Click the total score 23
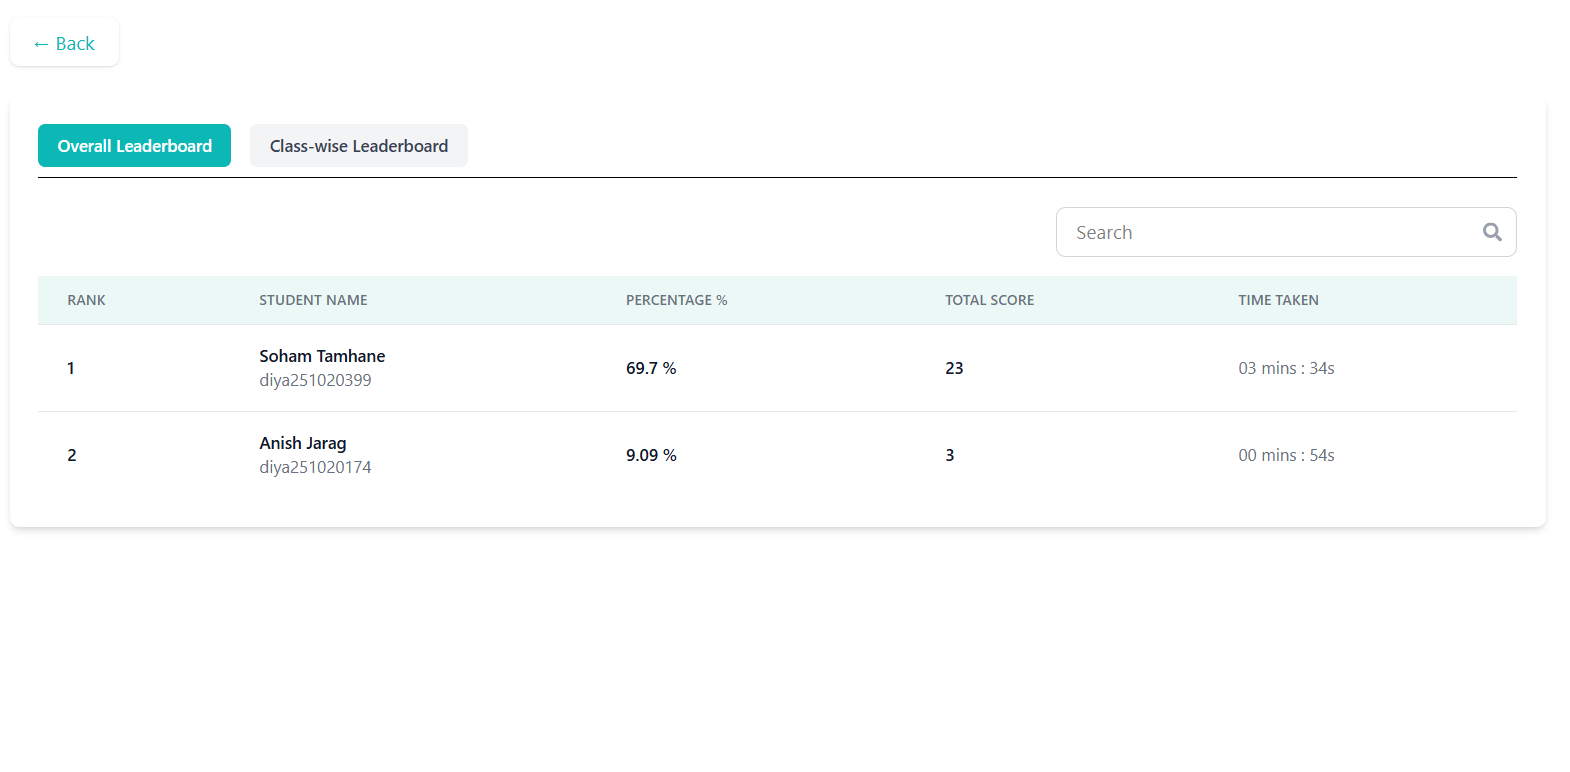The height and width of the screenshot is (772, 1570). (x=954, y=368)
